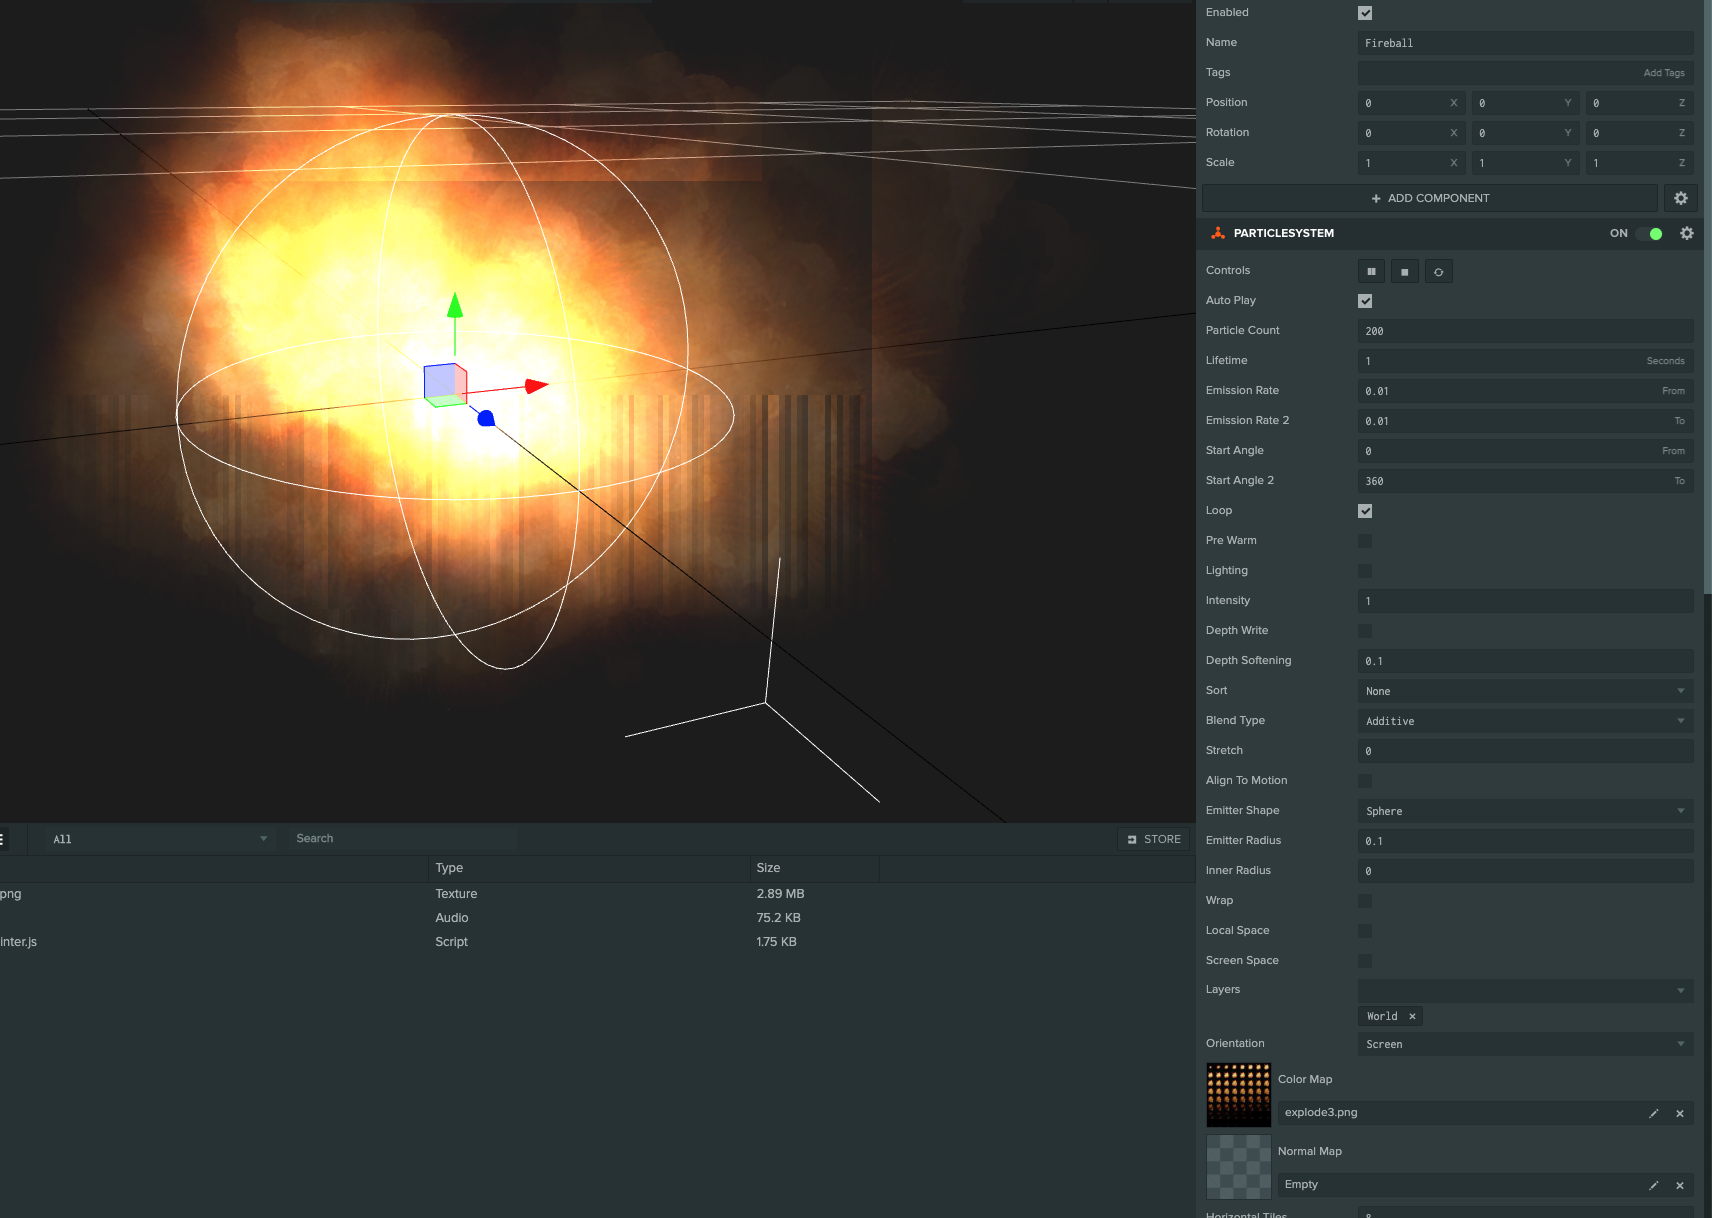Turn off the ParticleSystem ON toggle

1655,233
